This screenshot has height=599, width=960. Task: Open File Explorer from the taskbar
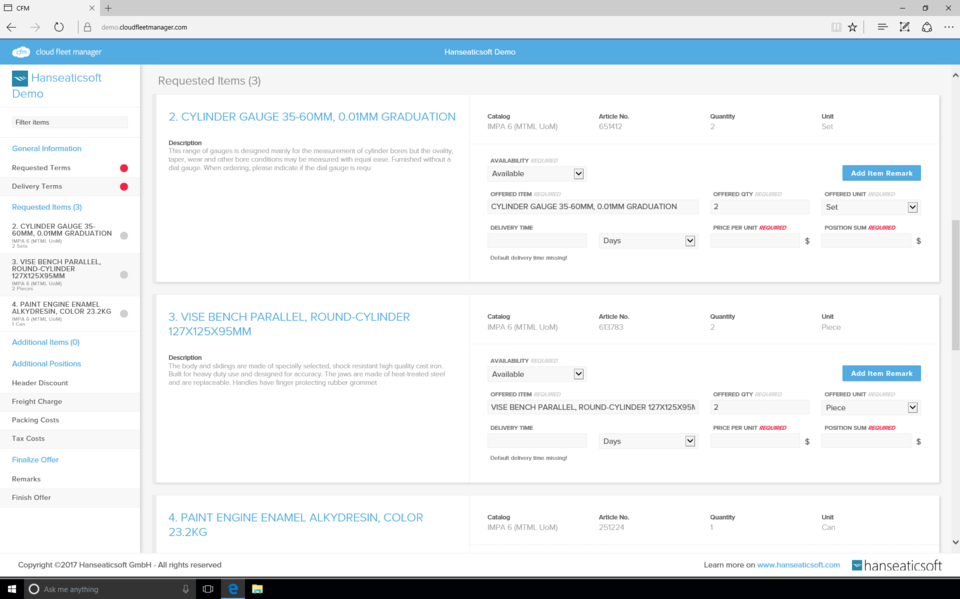click(x=257, y=589)
